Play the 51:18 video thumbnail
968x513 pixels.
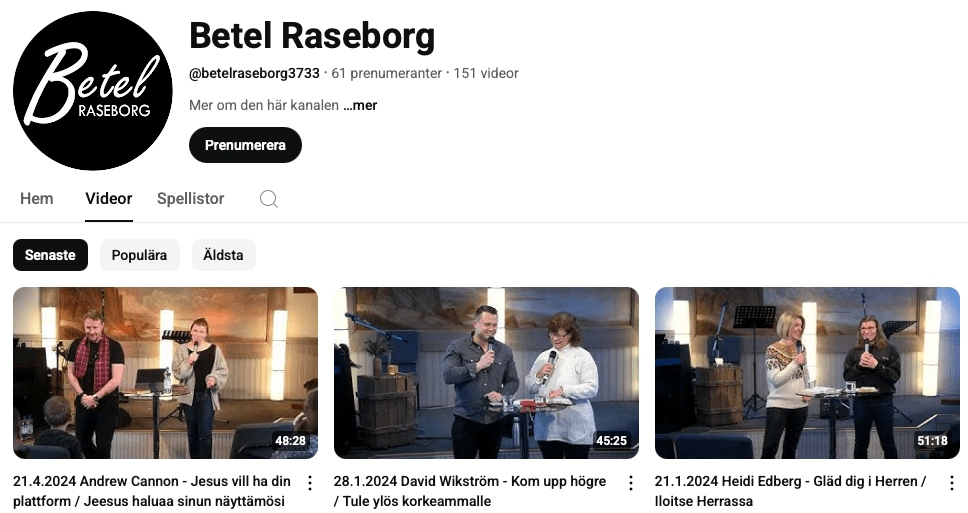click(x=807, y=373)
